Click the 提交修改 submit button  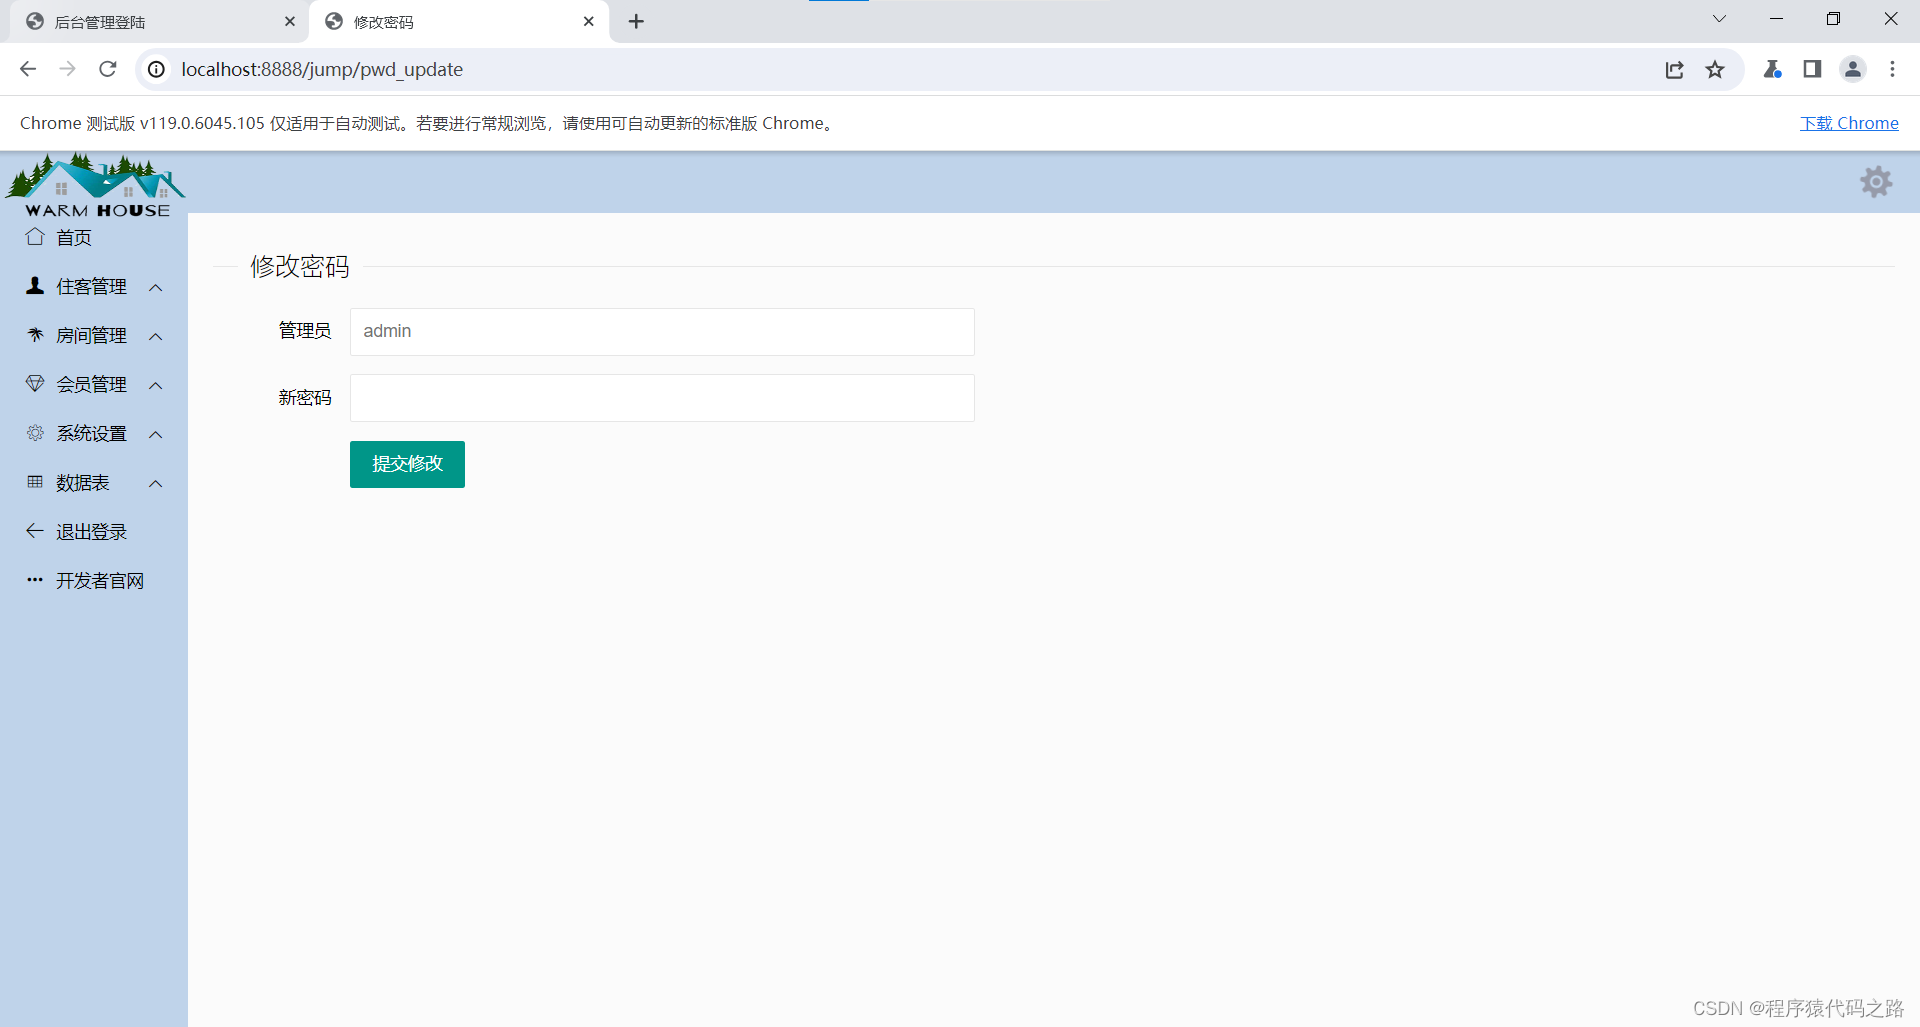pos(407,464)
